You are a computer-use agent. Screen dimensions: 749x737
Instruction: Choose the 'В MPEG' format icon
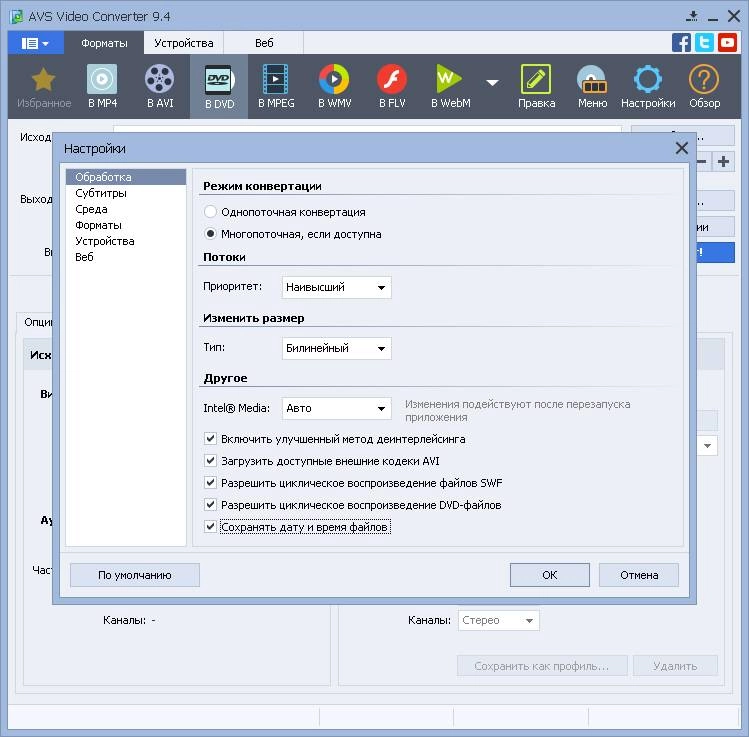coord(276,79)
